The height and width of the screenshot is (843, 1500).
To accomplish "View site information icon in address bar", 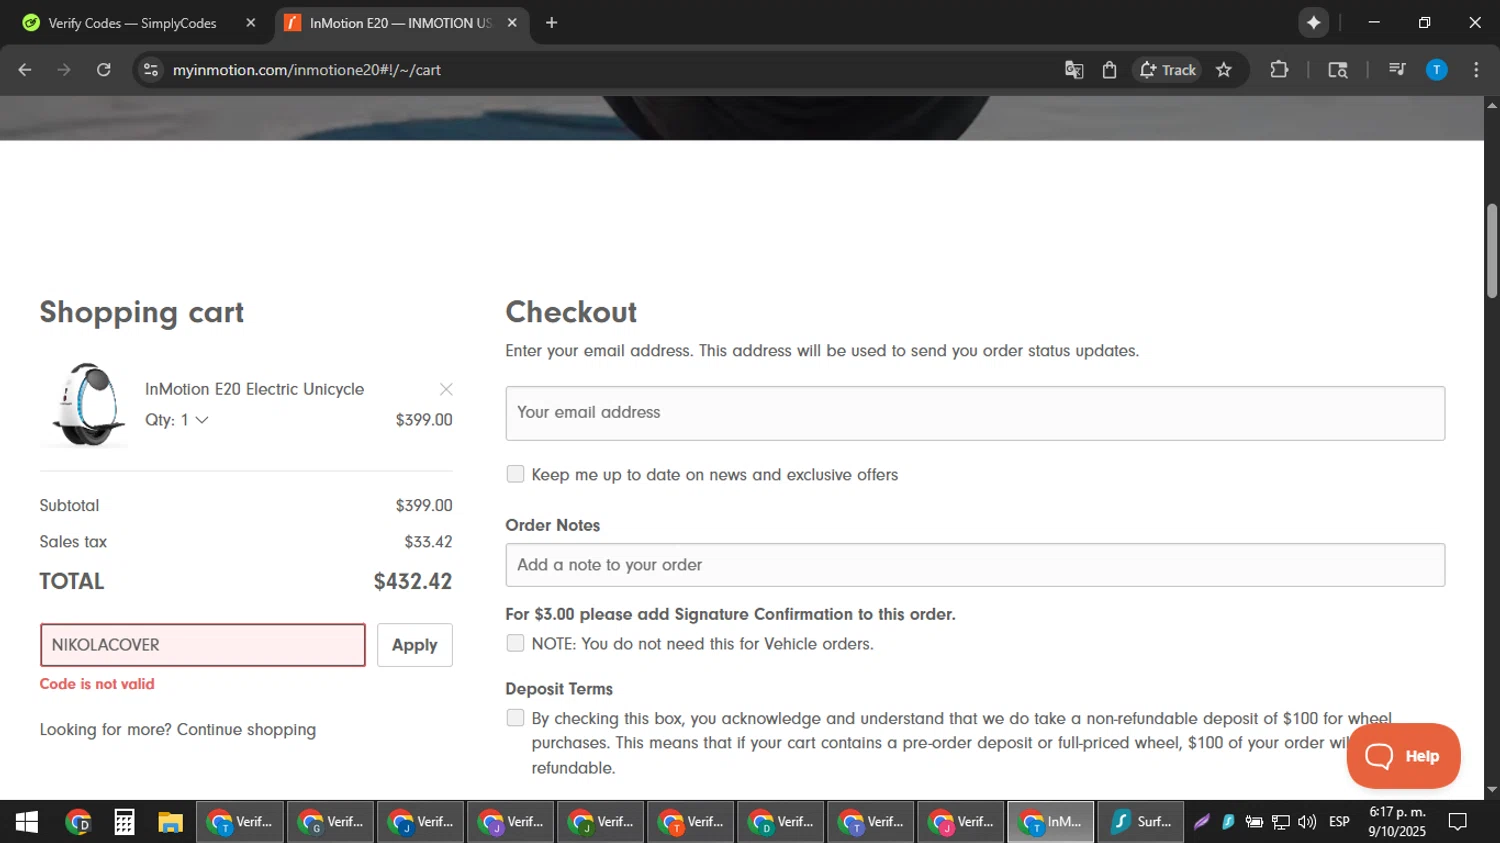I will [x=151, y=70].
